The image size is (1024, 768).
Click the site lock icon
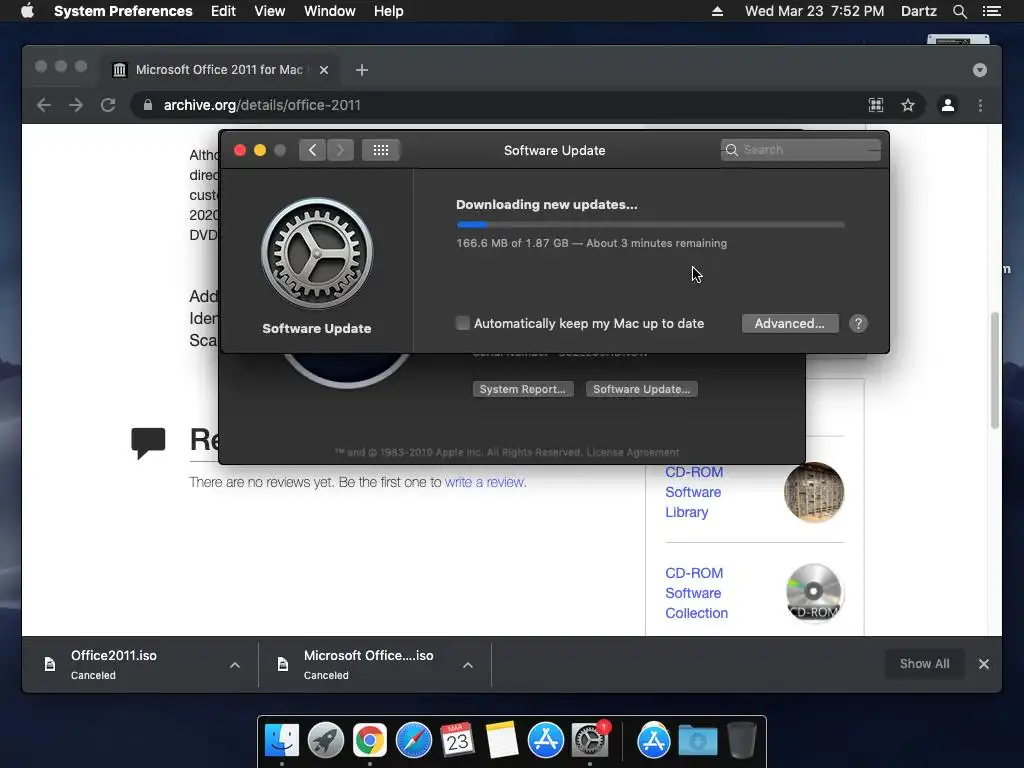(148, 105)
